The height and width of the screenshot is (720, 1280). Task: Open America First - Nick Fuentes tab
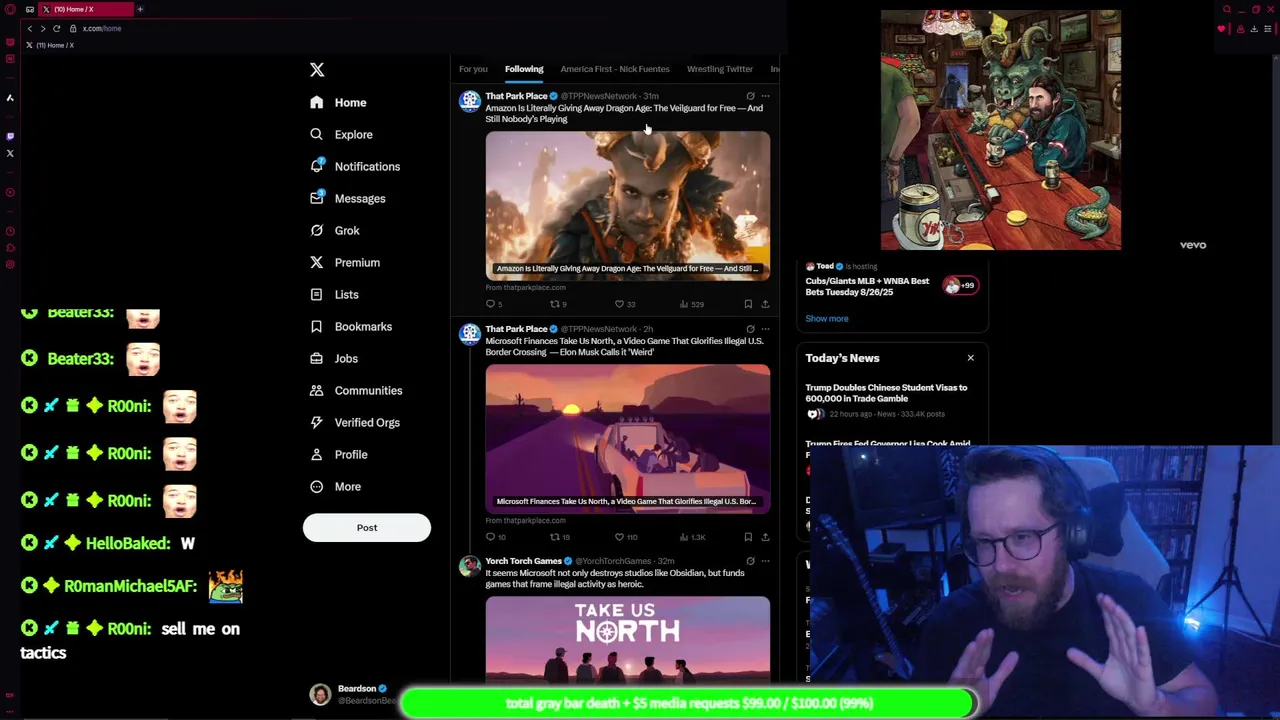[615, 69]
